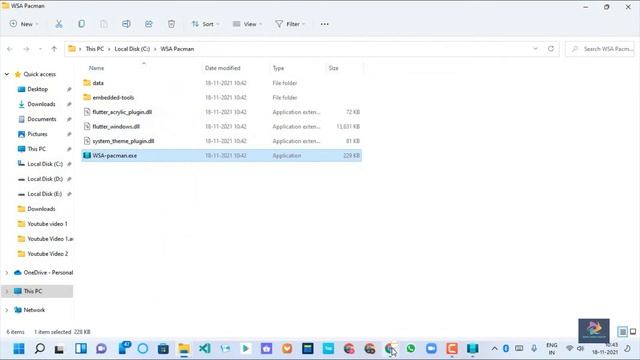This screenshot has width=640, height=360.
Task: Select flutter_windows.dll file
Action: click(221, 127)
